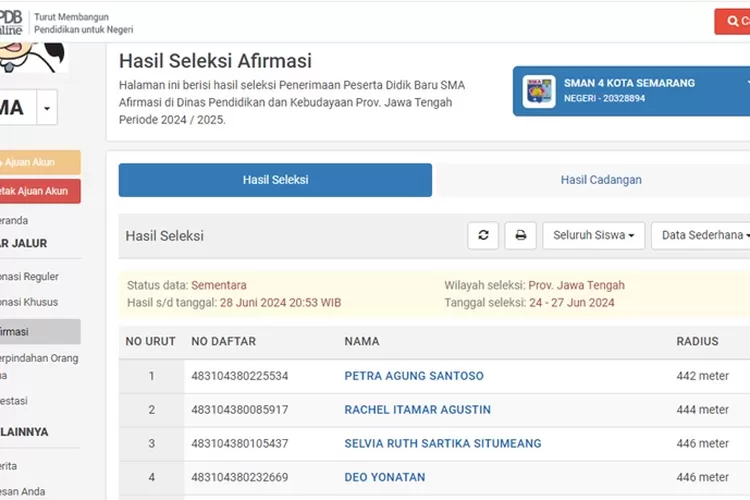Click registration number 483104380105437
The image size is (750, 500).
click(x=240, y=444)
